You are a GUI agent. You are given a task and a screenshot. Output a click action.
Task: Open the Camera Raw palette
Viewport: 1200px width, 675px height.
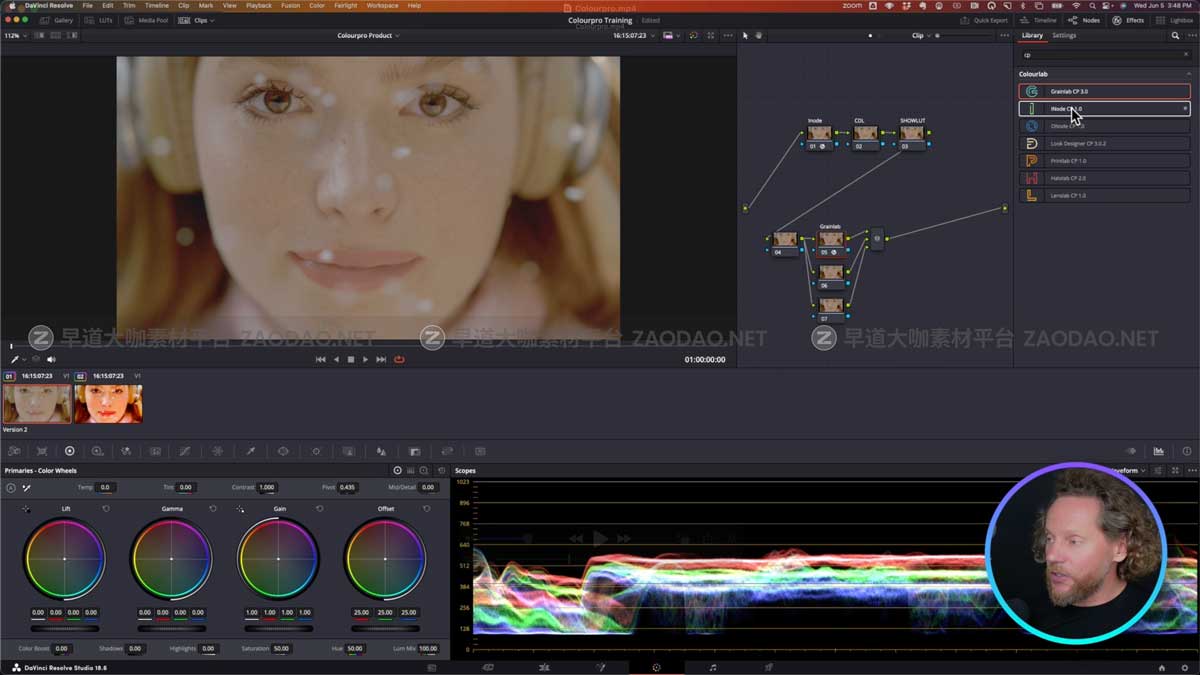(14, 451)
